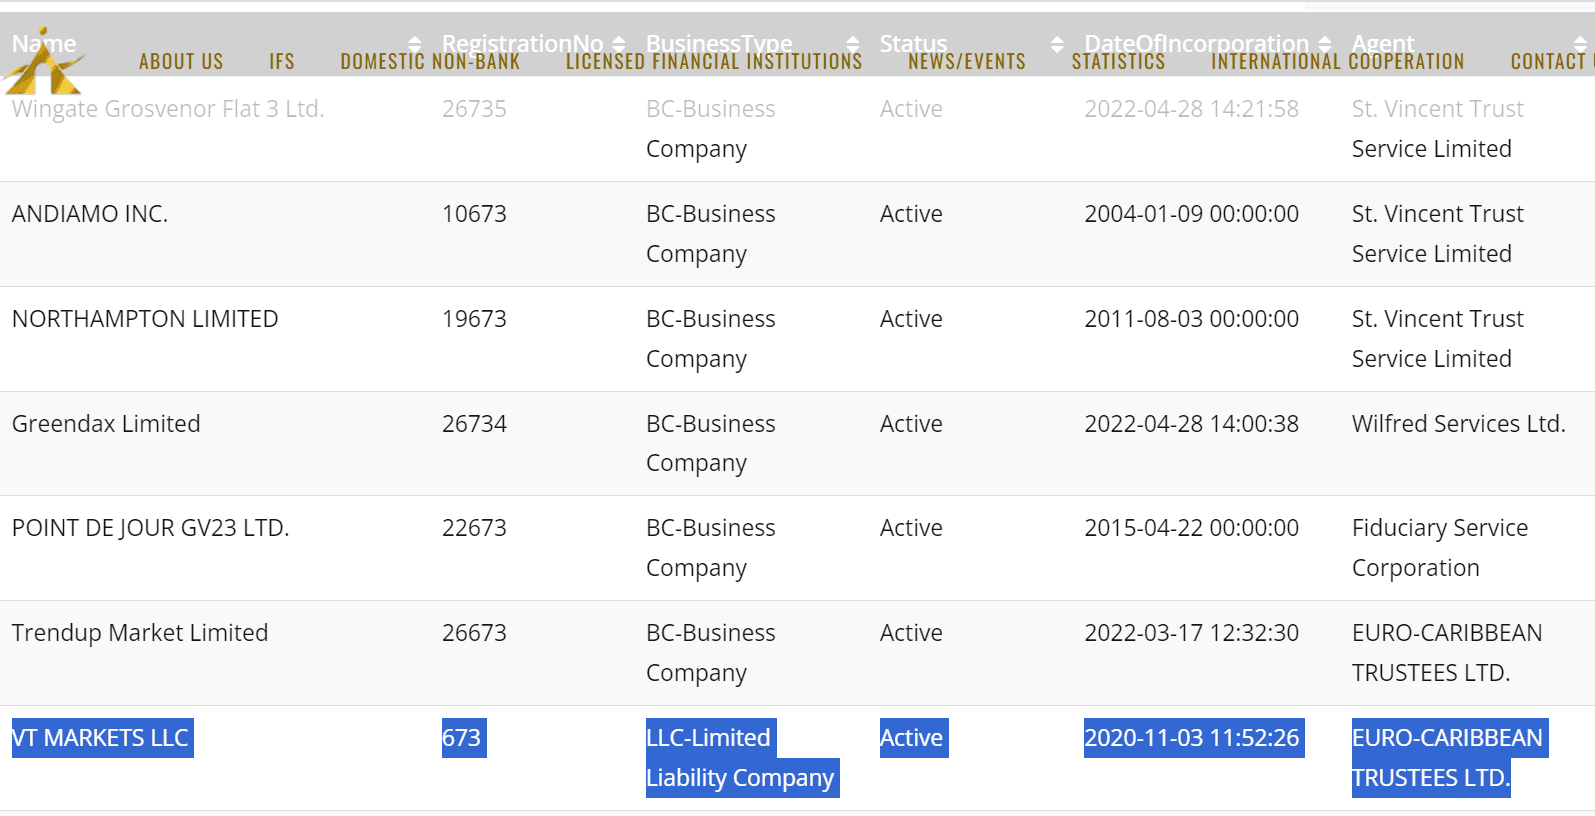Screen dimensions: 1595x816
Task: Click Active status for ANDIAMO INC.
Action: click(x=911, y=214)
